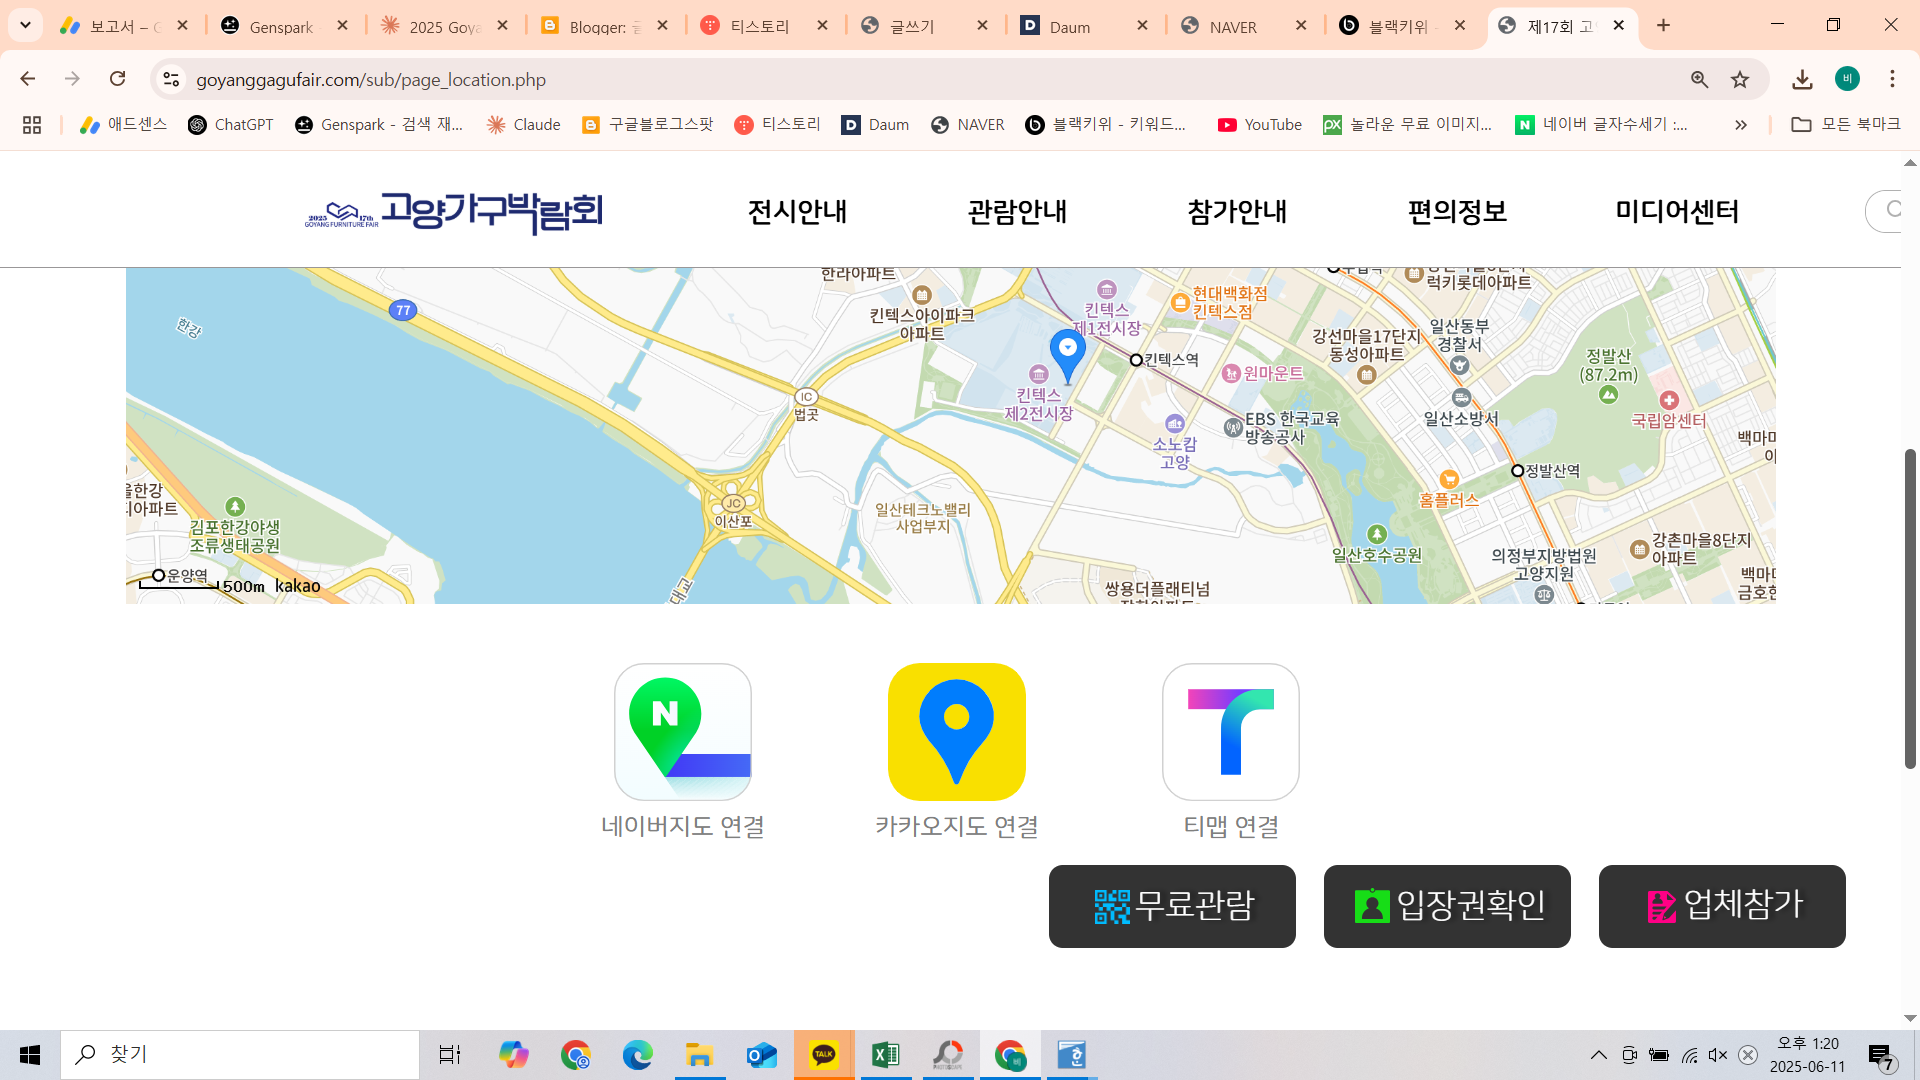Click the QR code icon on 무료관람 button
1920x1080 pixels.
tap(1112, 906)
